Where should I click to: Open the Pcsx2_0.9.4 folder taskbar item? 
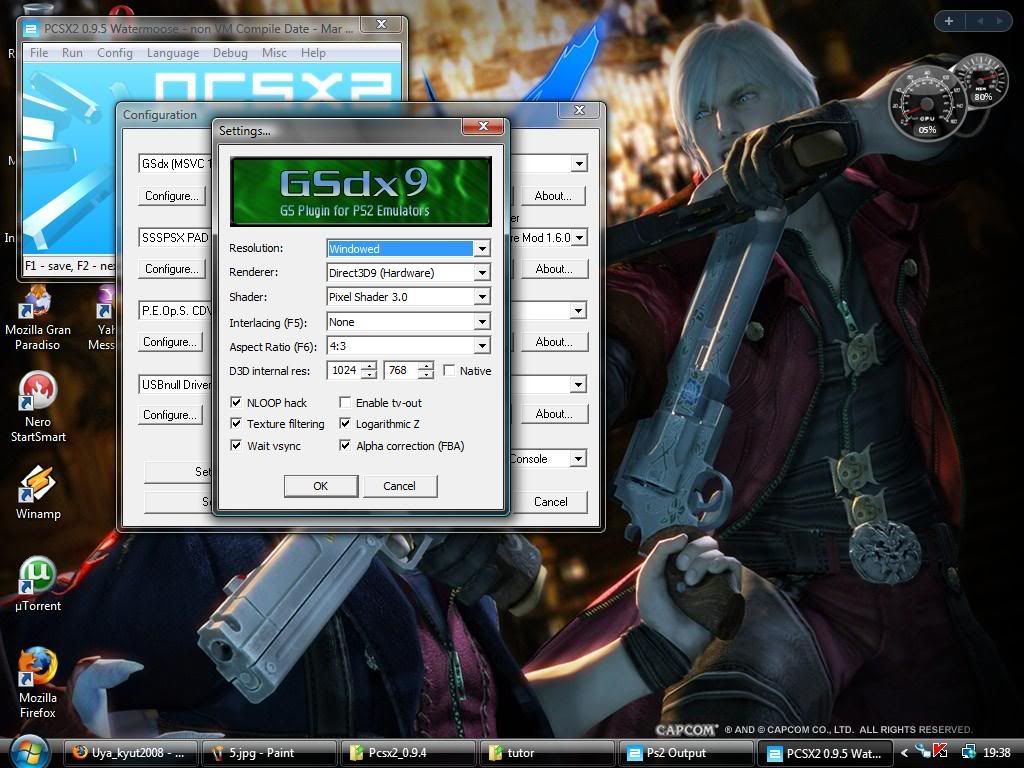point(410,753)
